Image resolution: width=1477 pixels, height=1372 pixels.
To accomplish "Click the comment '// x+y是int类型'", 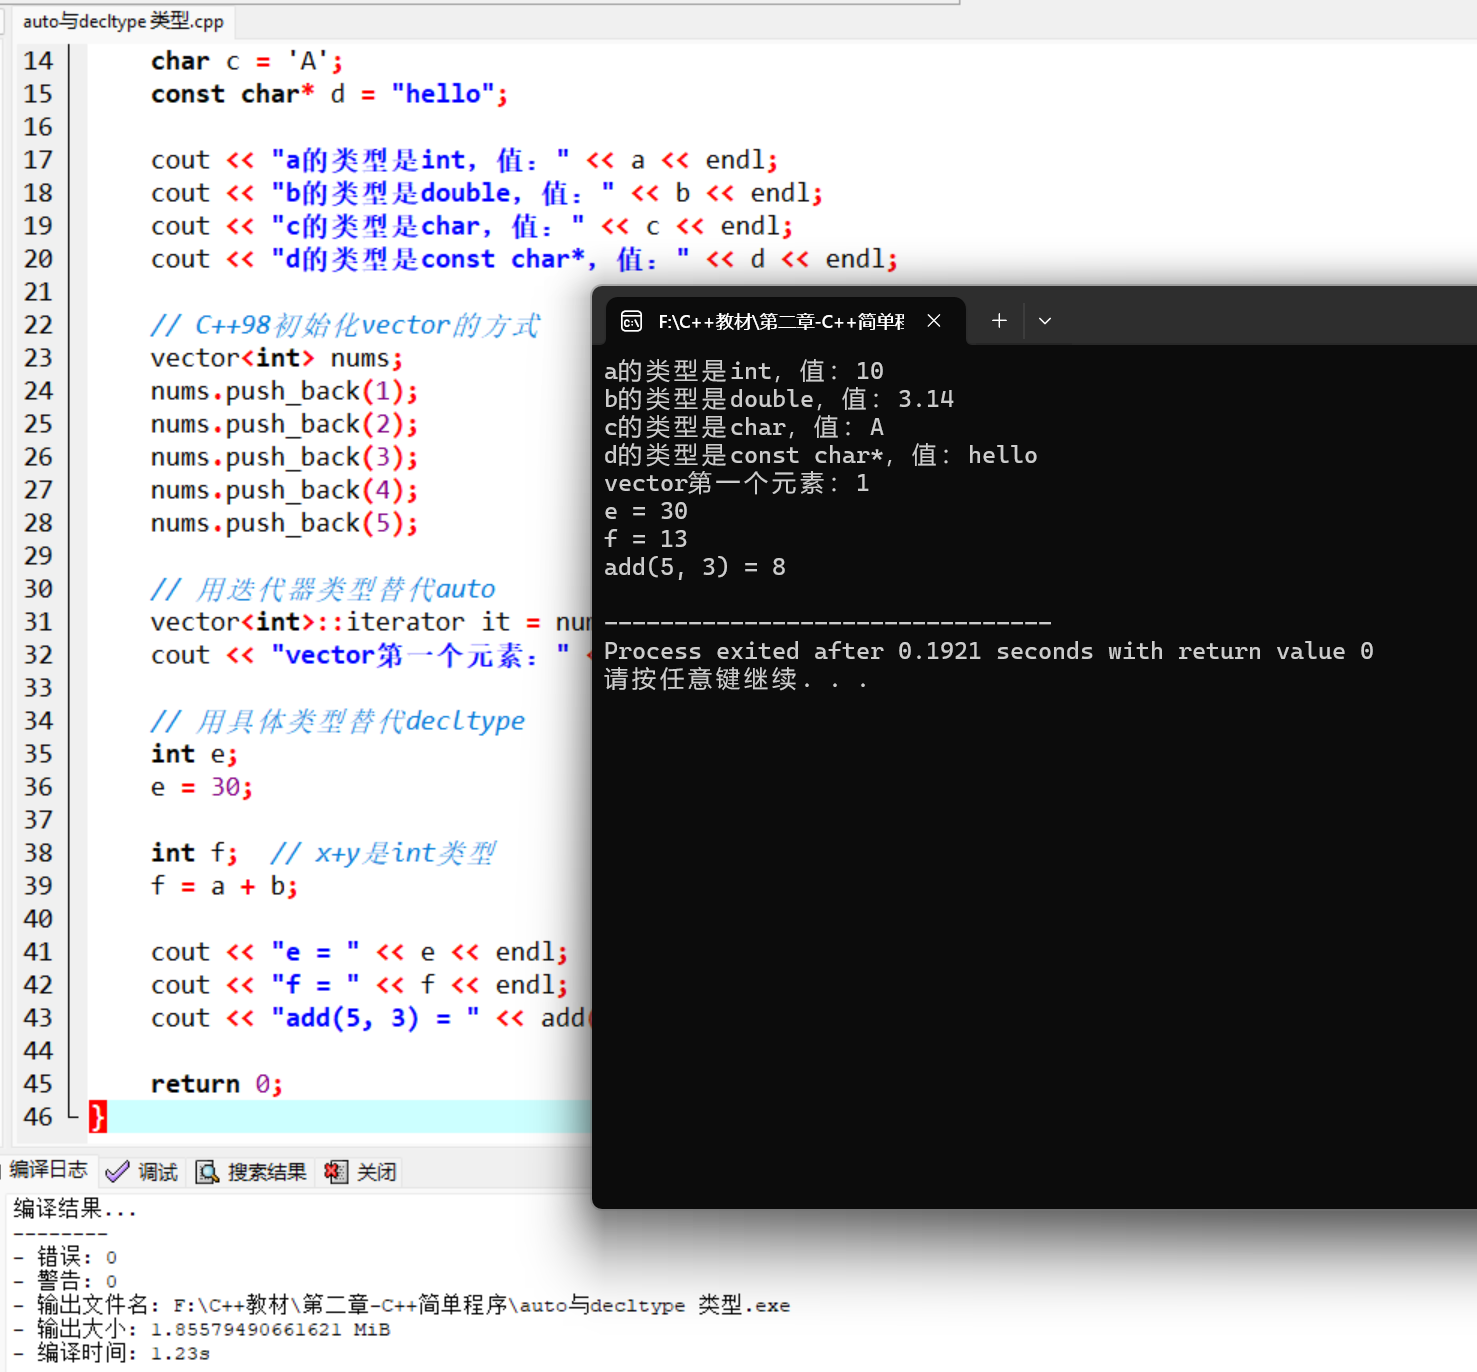I will coord(383,853).
